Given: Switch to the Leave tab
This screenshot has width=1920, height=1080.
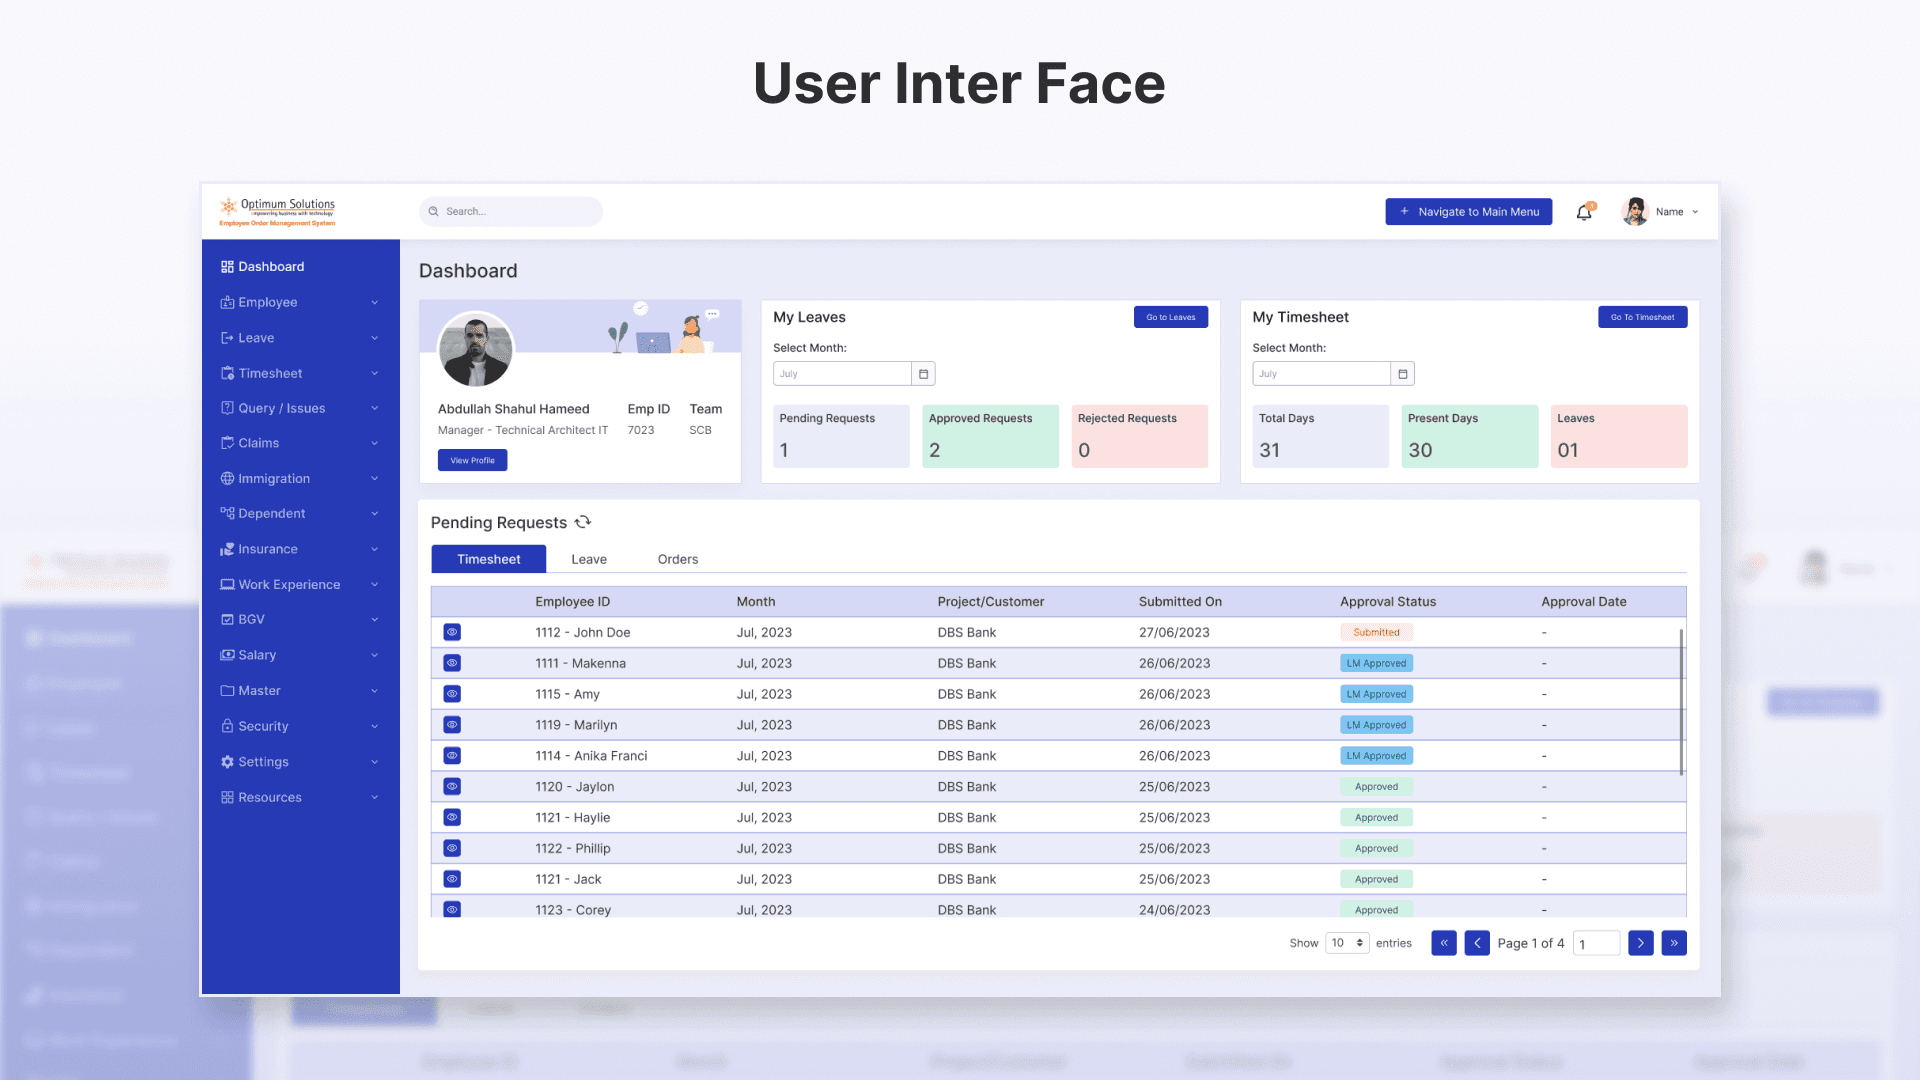Looking at the screenshot, I should tap(588, 559).
